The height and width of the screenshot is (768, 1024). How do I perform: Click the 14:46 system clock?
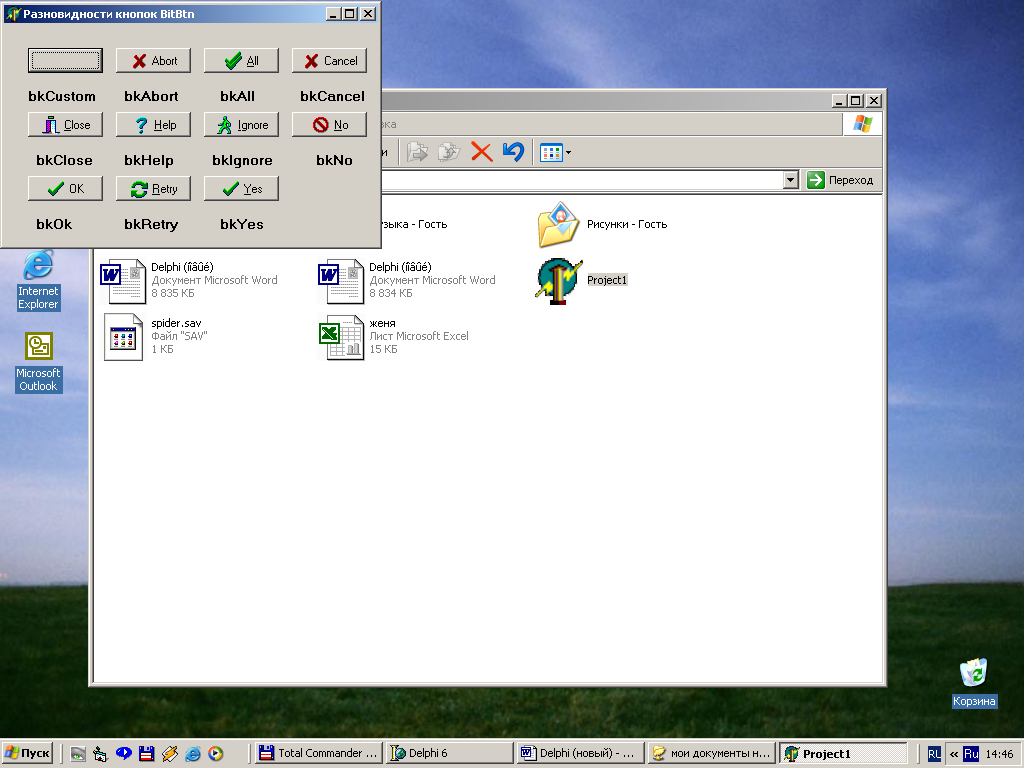[1000, 754]
